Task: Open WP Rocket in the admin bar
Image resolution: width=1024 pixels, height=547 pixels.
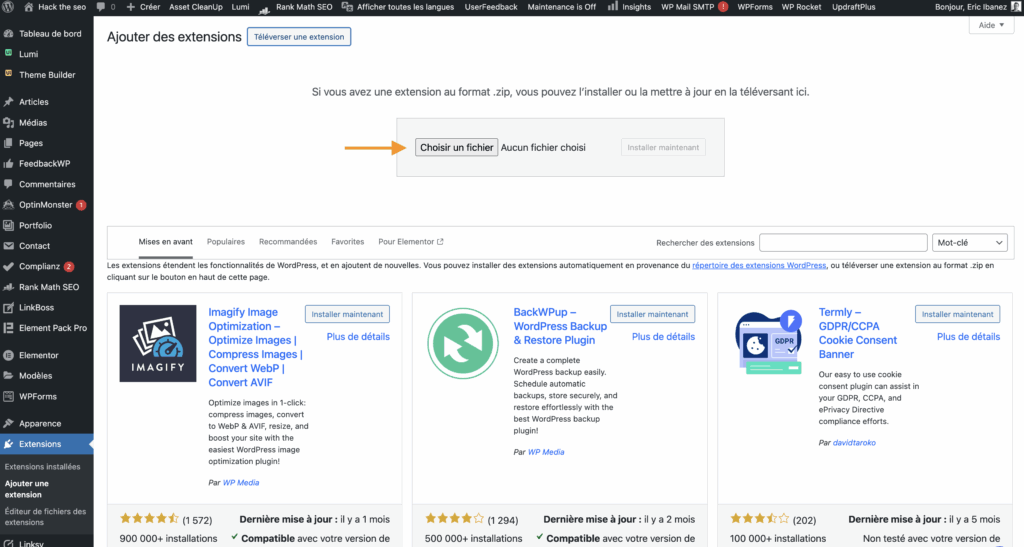Action: [801, 7]
